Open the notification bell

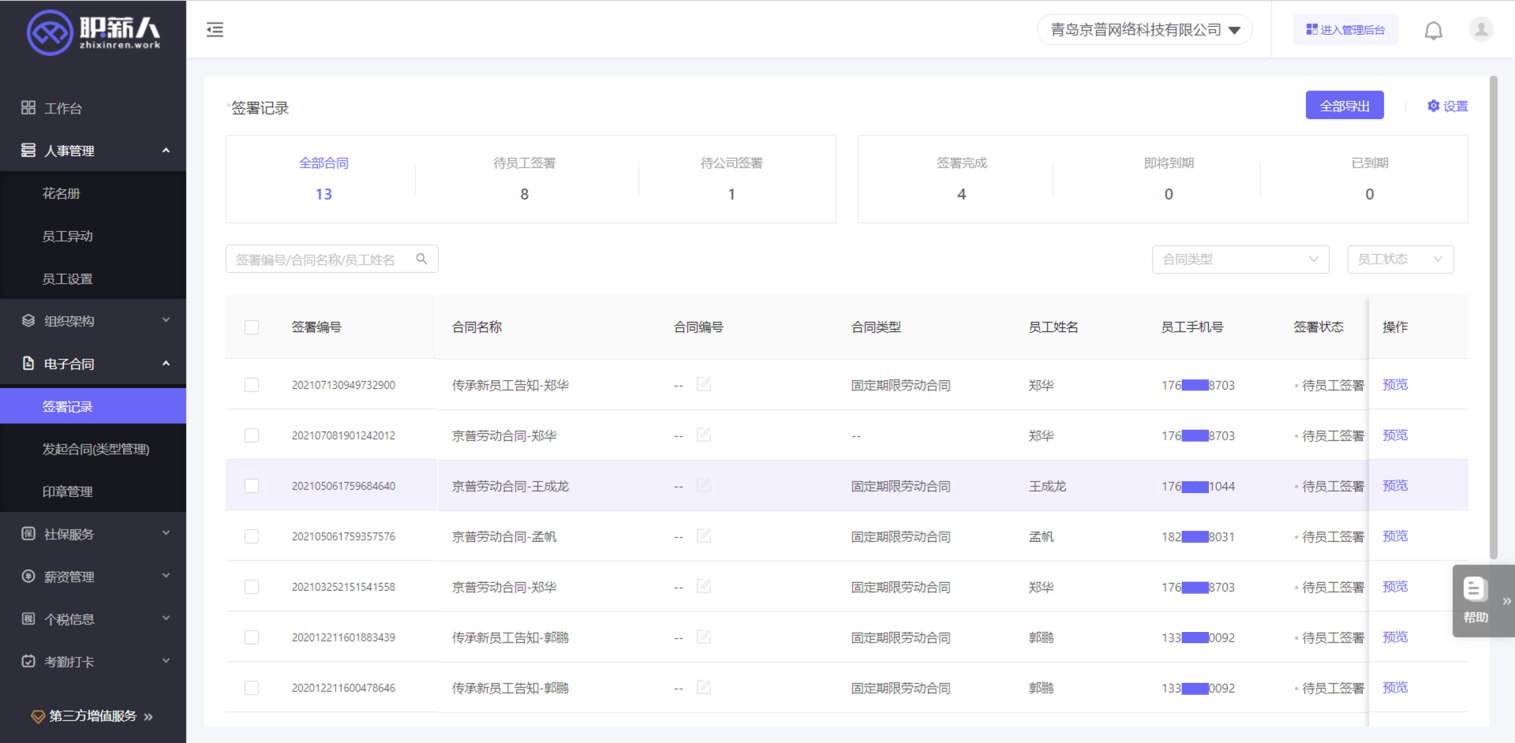(x=1433, y=31)
